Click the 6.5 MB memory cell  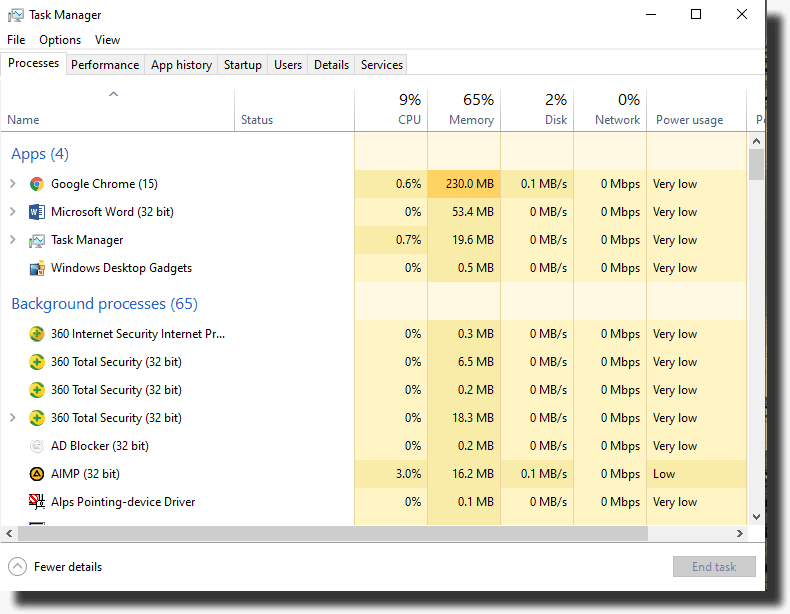click(x=464, y=362)
